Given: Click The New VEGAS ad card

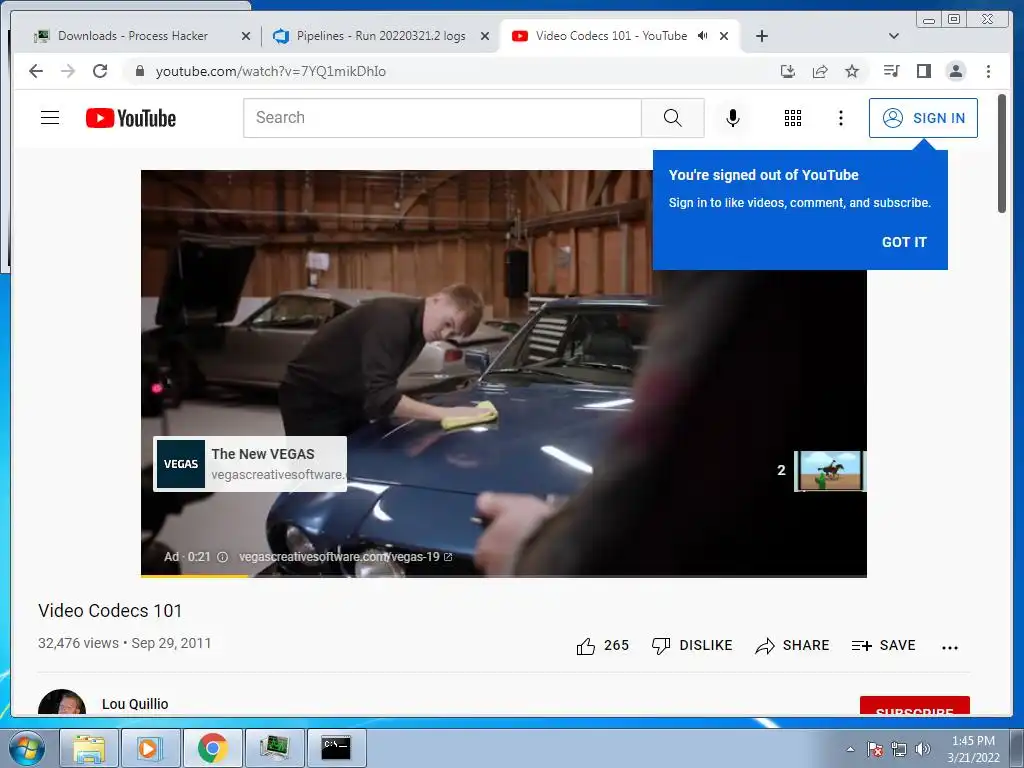Looking at the screenshot, I should (250, 464).
